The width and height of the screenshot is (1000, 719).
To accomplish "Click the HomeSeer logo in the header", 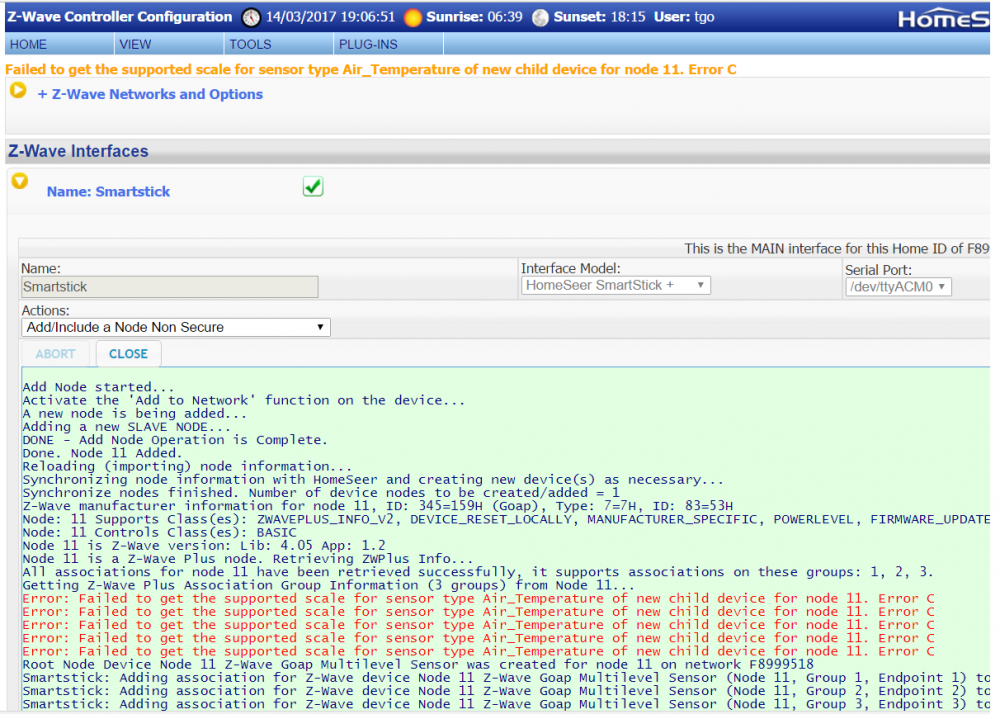I will [942, 18].
